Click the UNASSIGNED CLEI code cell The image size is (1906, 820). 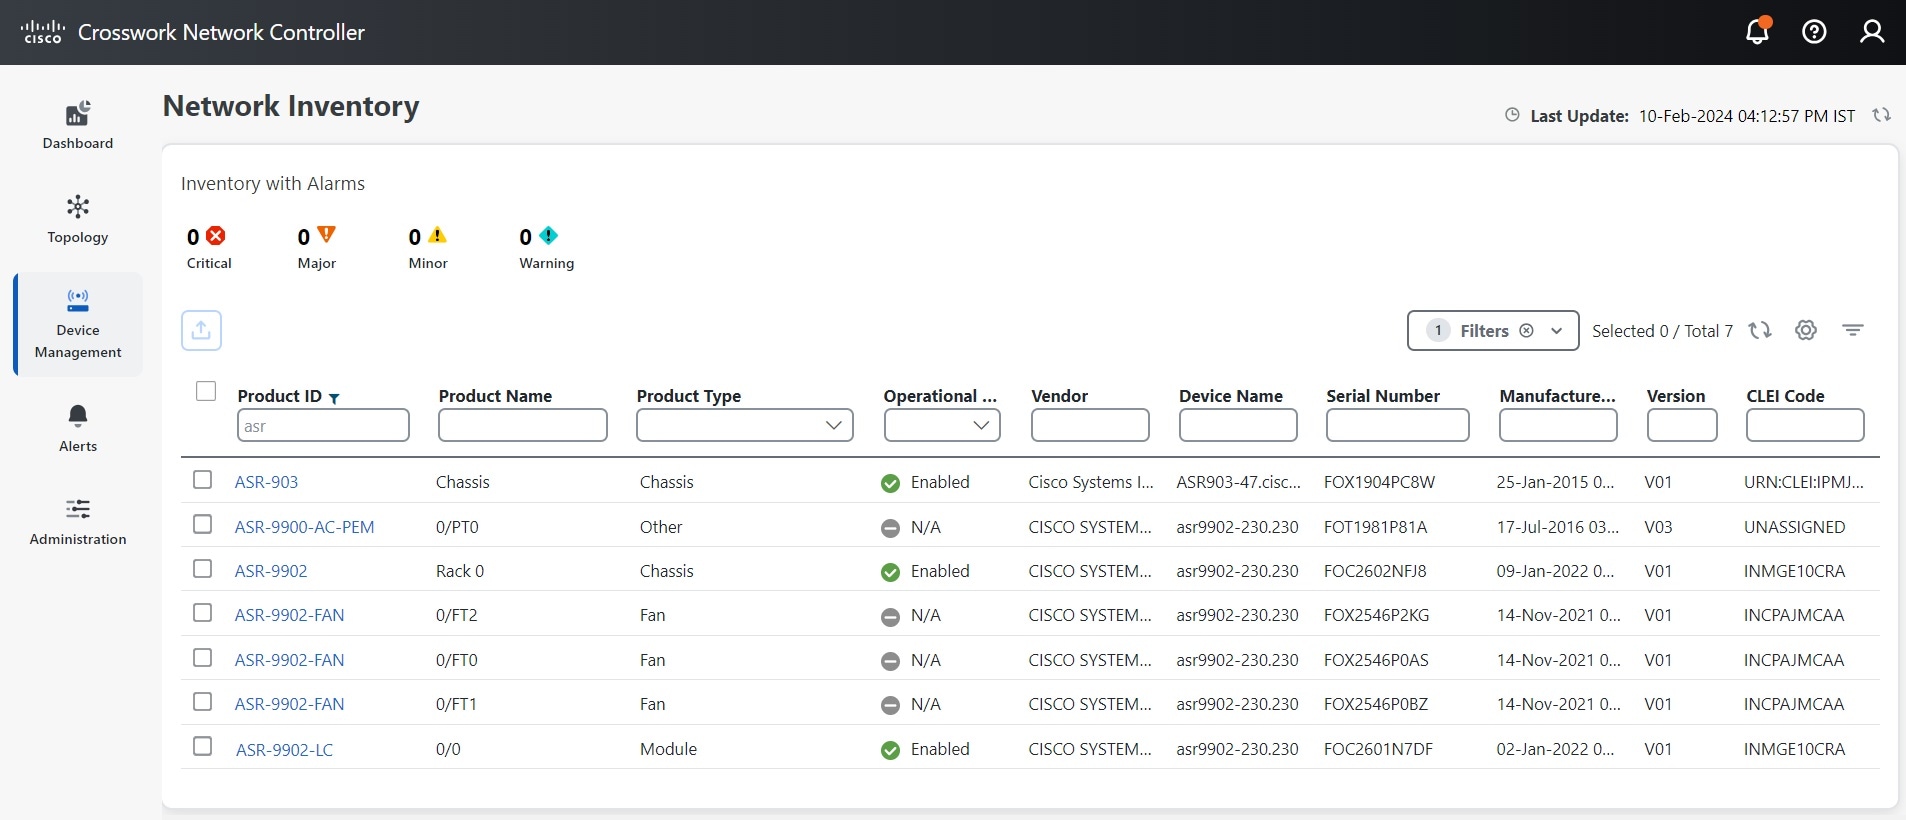click(1794, 527)
